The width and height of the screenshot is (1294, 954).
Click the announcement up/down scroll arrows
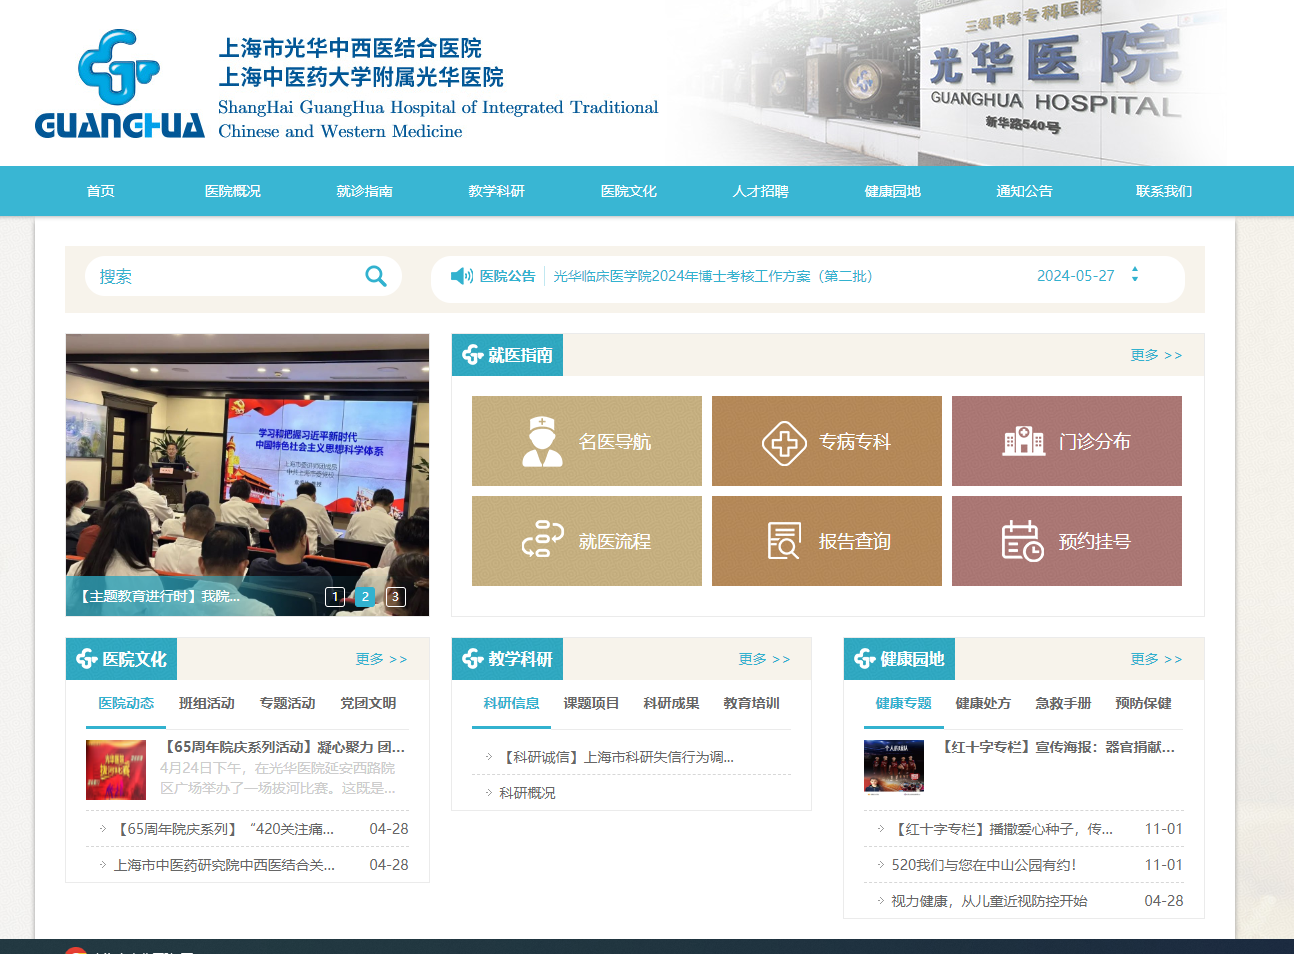(x=1135, y=274)
